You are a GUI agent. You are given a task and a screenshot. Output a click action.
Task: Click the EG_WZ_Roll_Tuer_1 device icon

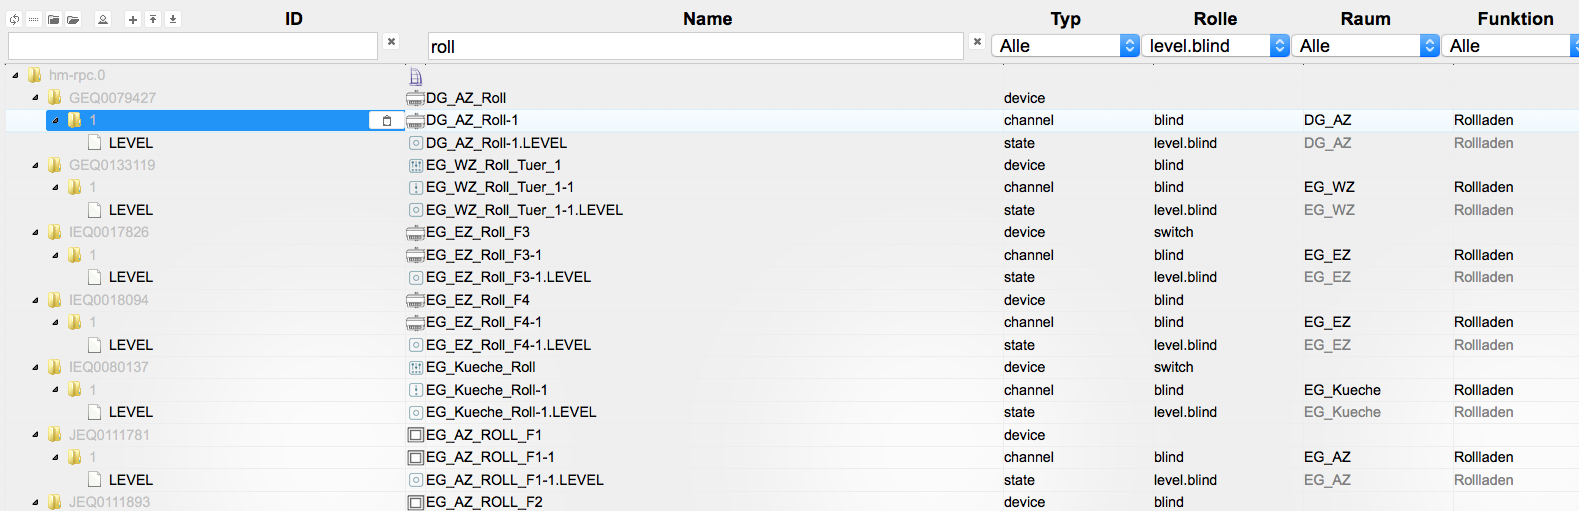point(416,165)
